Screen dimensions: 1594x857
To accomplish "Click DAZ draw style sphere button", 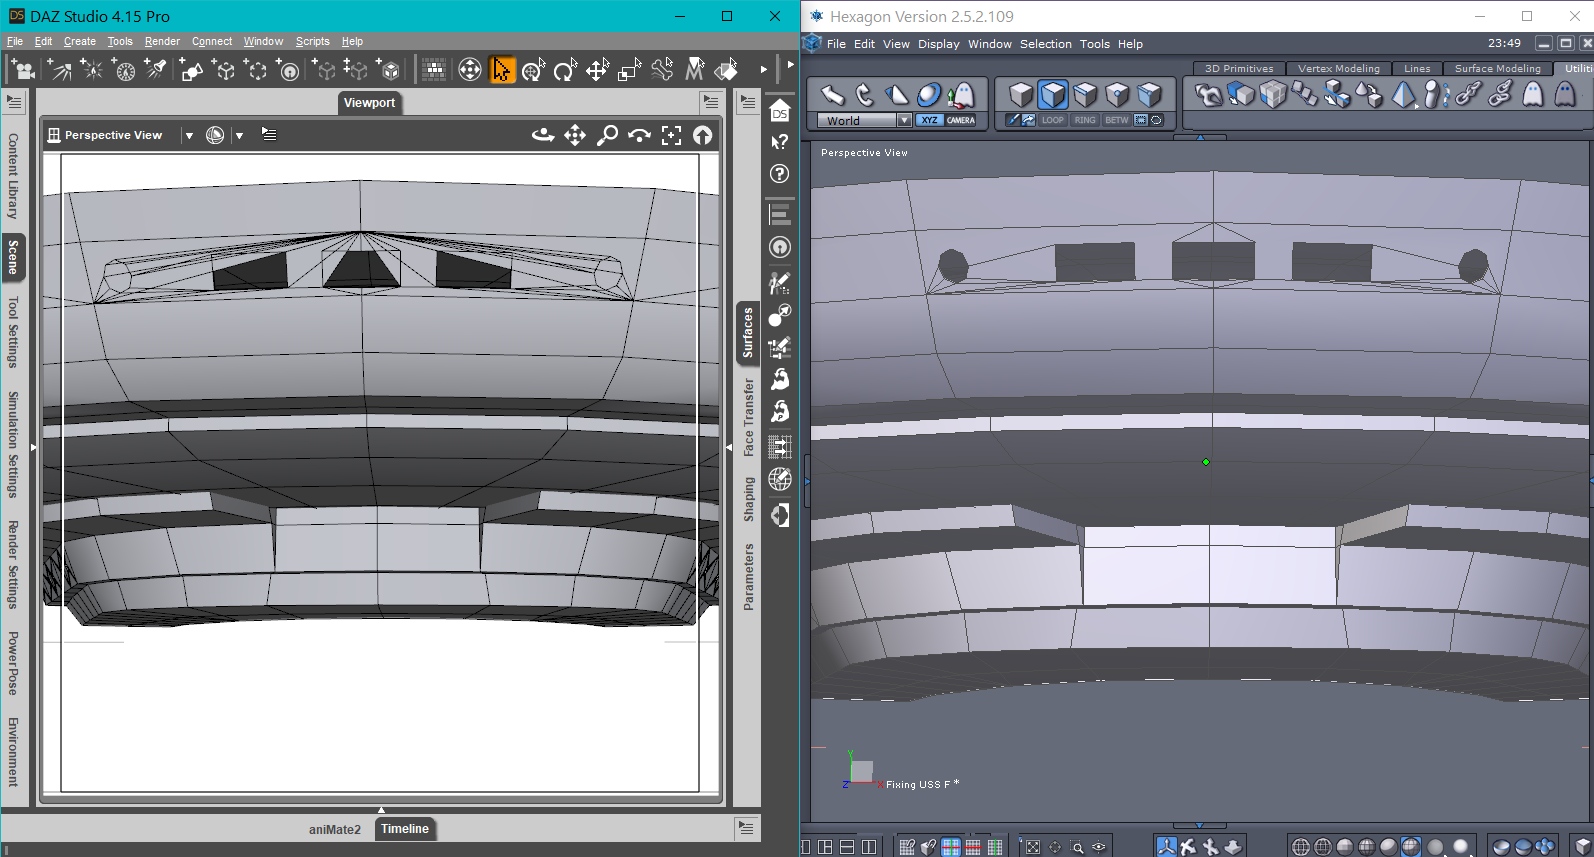I will [215, 135].
